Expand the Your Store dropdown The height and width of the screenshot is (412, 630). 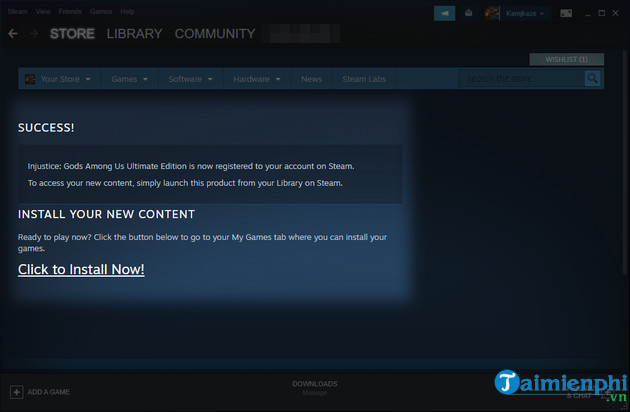[x=88, y=79]
